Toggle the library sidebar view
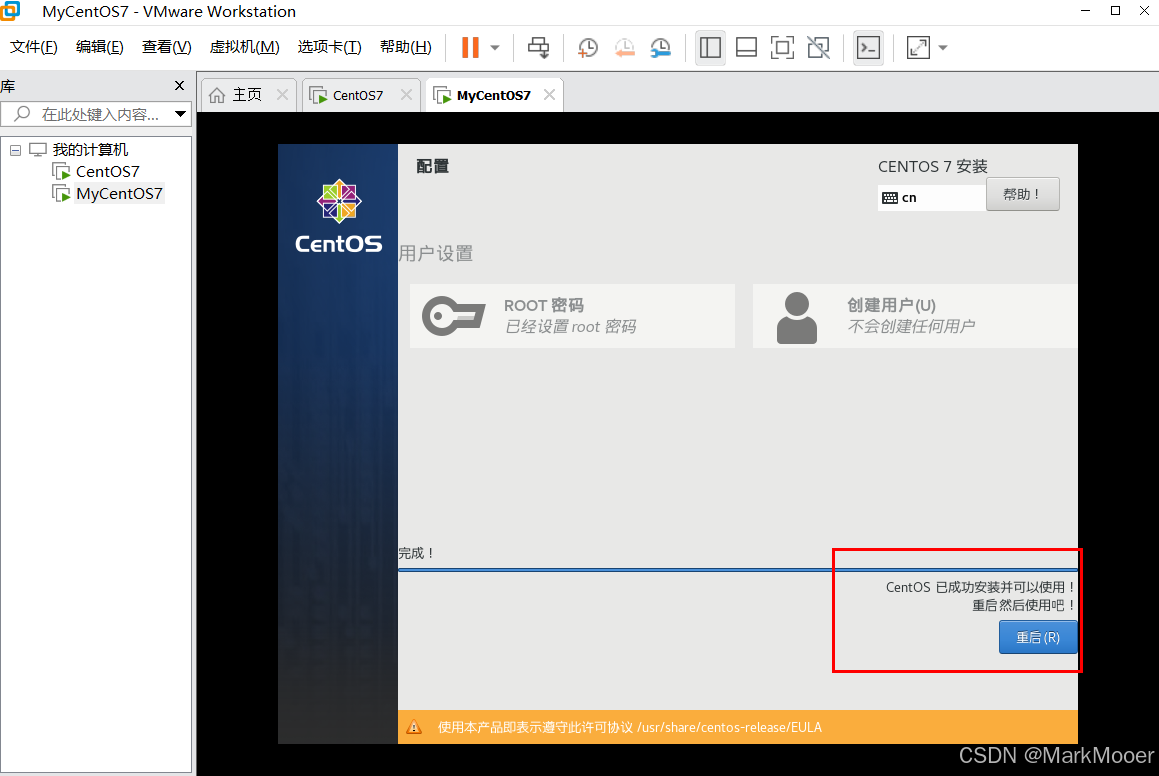Viewport: 1159px width, 776px height. [710, 47]
